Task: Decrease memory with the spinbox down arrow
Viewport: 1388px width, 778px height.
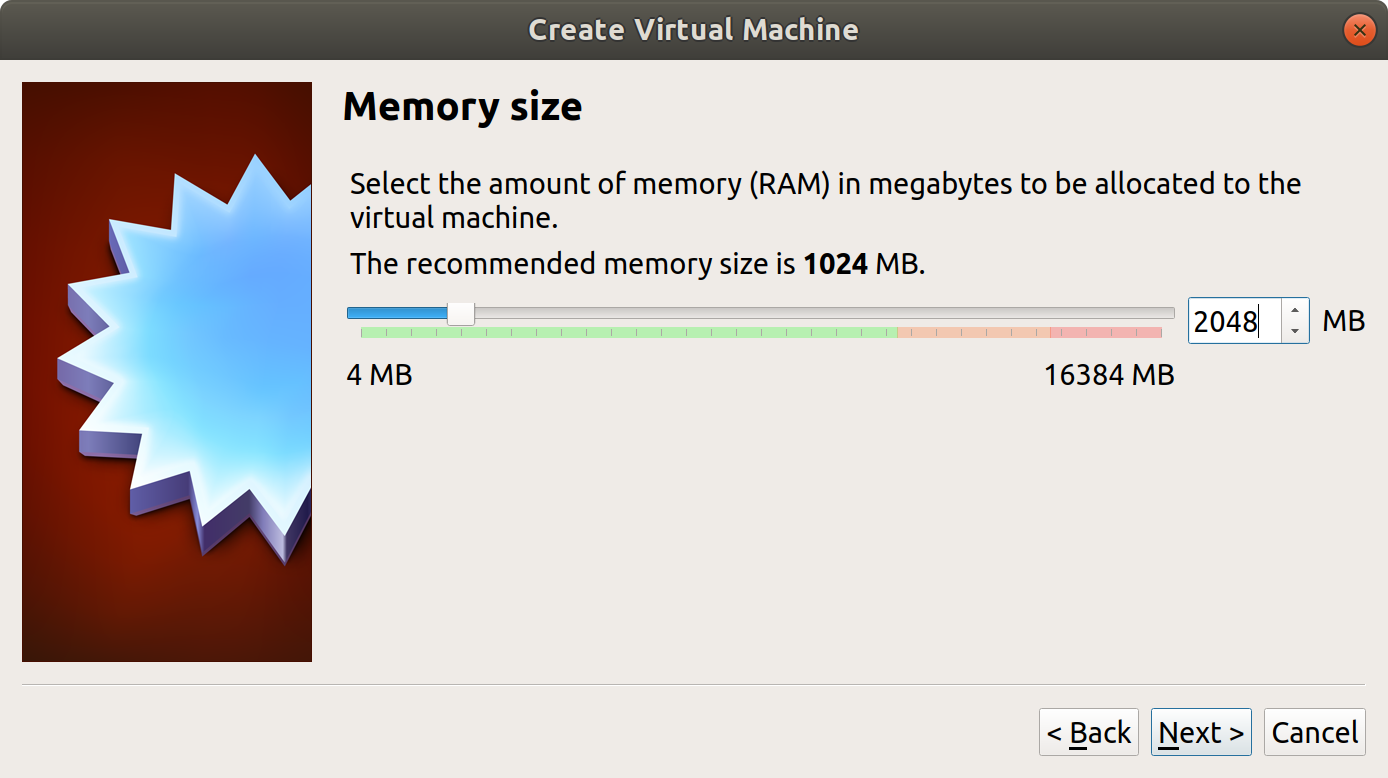Action: 1295,332
